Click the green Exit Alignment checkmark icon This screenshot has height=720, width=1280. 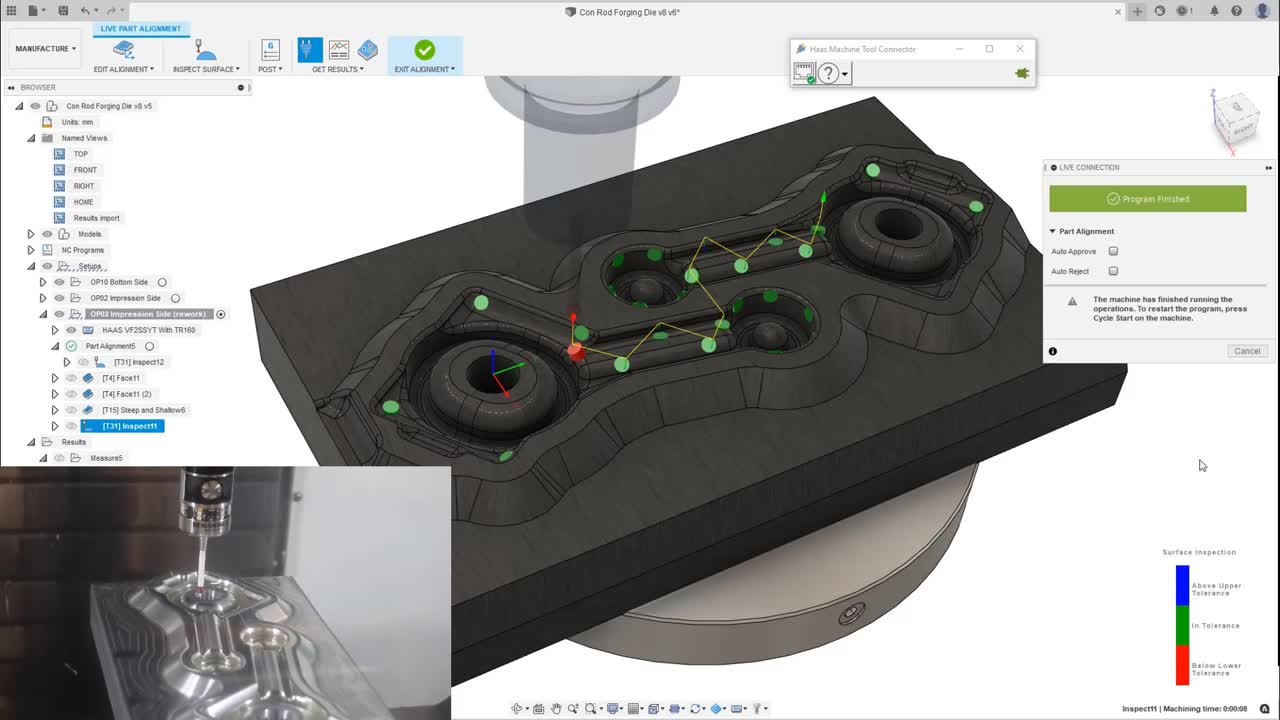click(x=424, y=50)
